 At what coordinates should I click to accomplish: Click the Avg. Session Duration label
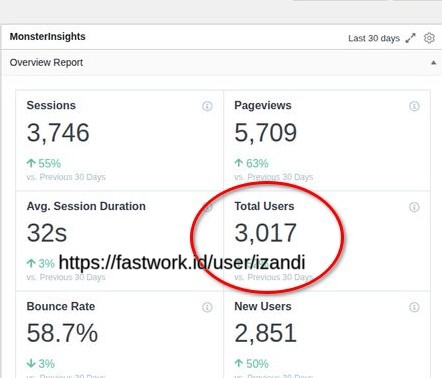[86, 206]
